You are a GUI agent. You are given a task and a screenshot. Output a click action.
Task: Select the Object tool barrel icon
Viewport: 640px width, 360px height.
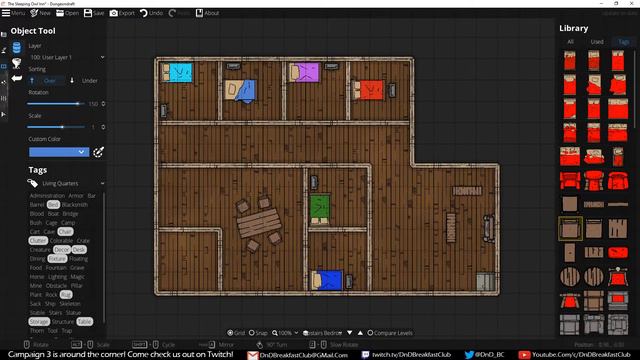[16, 48]
